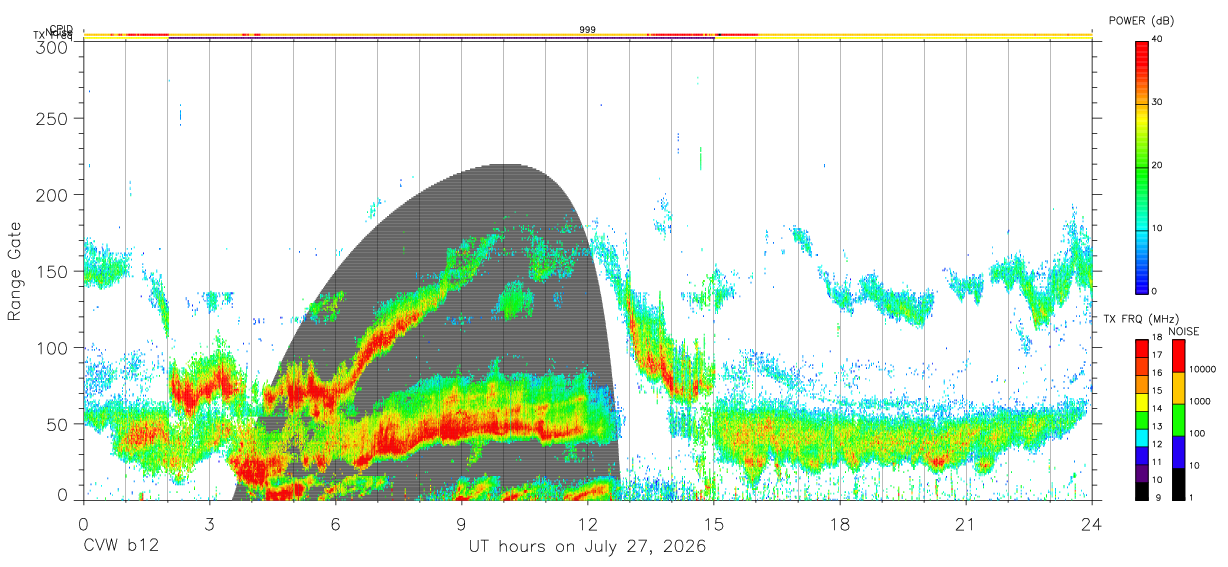Pick the yellow 14–15 MHz frequency swatch
This screenshot has height=567, width=1228.
[x=1142, y=402]
